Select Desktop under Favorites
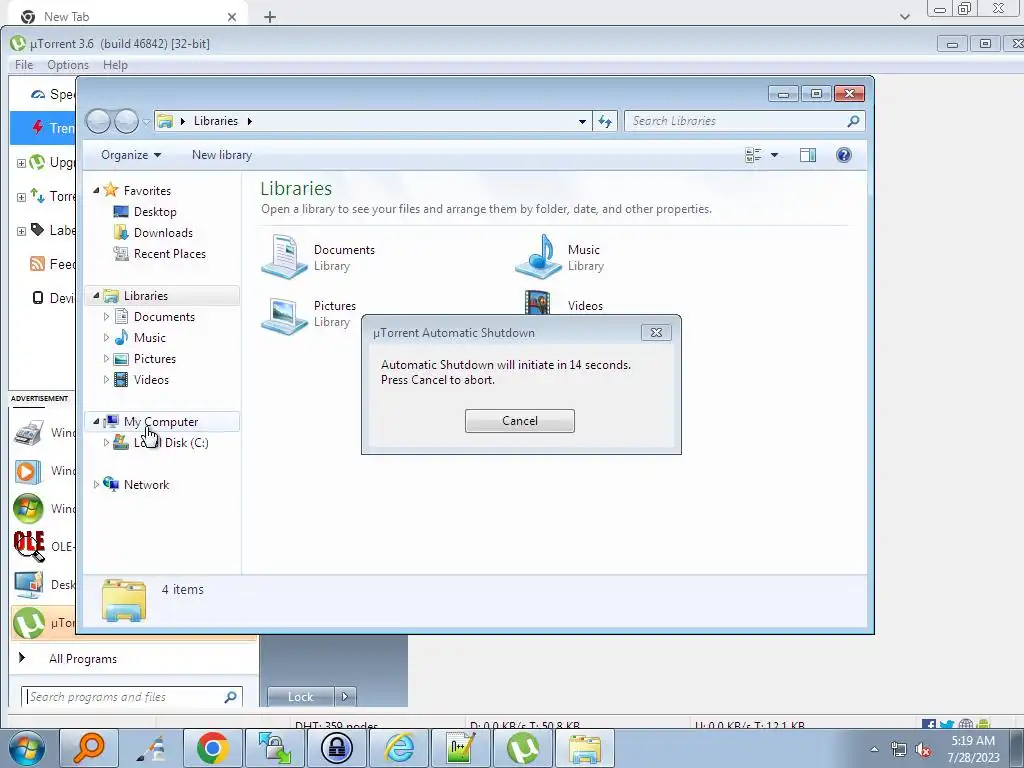The width and height of the screenshot is (1024, 768). coord(155,212)
